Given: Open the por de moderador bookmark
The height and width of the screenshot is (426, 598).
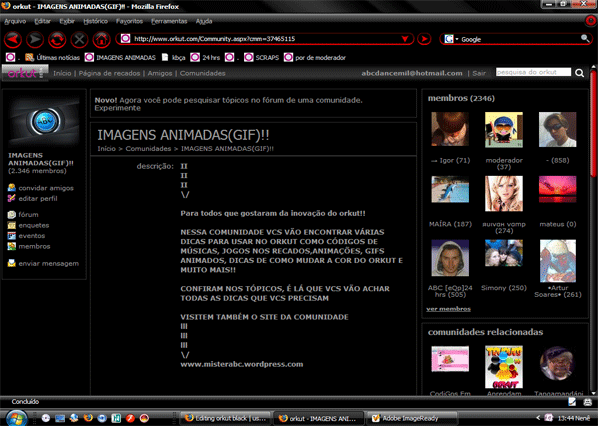Looking at the screenshot, I should (x=315, y=58).
